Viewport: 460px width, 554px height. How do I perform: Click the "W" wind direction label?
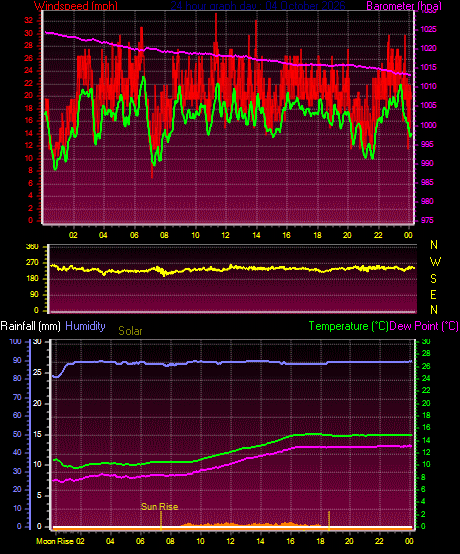(x=435, y=262)
